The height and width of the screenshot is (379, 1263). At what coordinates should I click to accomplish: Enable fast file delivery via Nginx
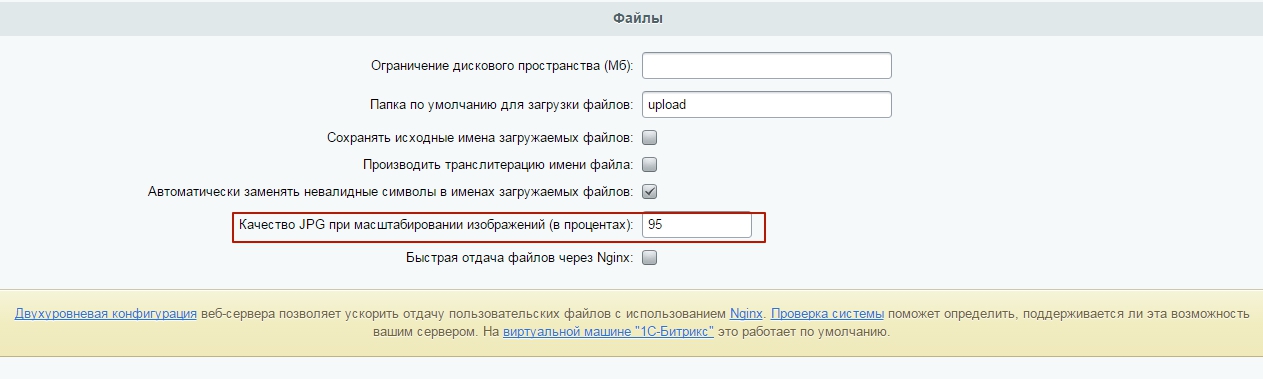click(x=649, y=258)
